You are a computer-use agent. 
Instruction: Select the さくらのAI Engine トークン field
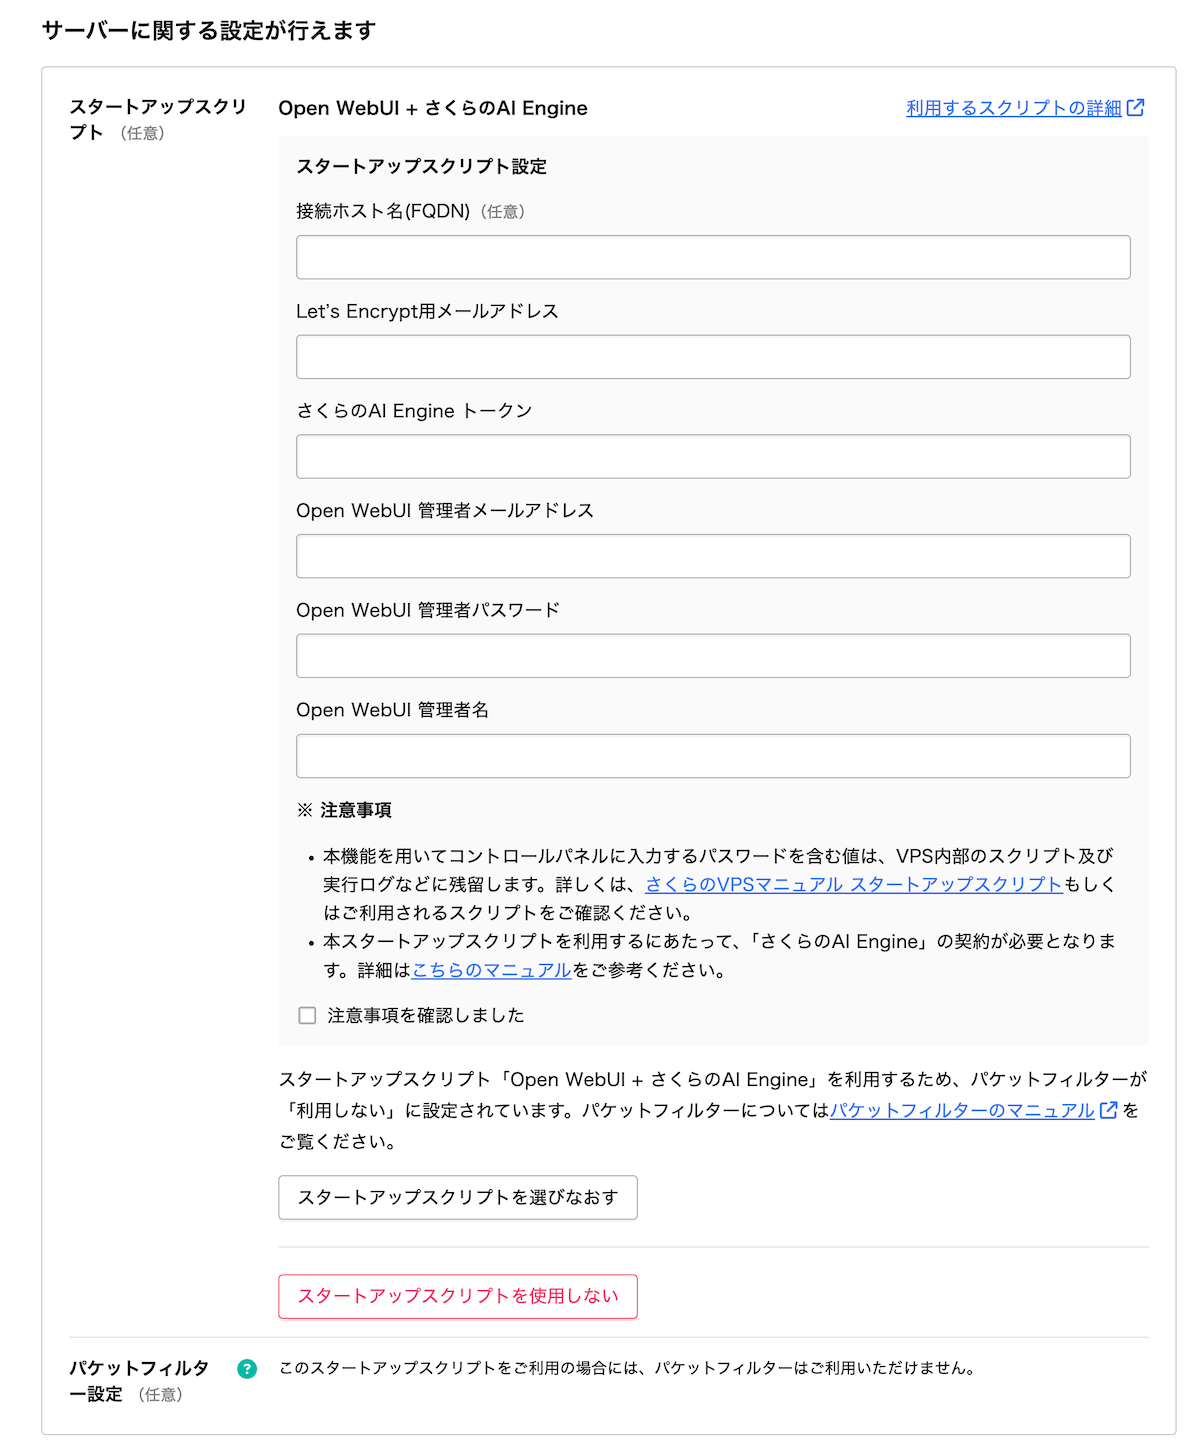click(x=712, y=456)
